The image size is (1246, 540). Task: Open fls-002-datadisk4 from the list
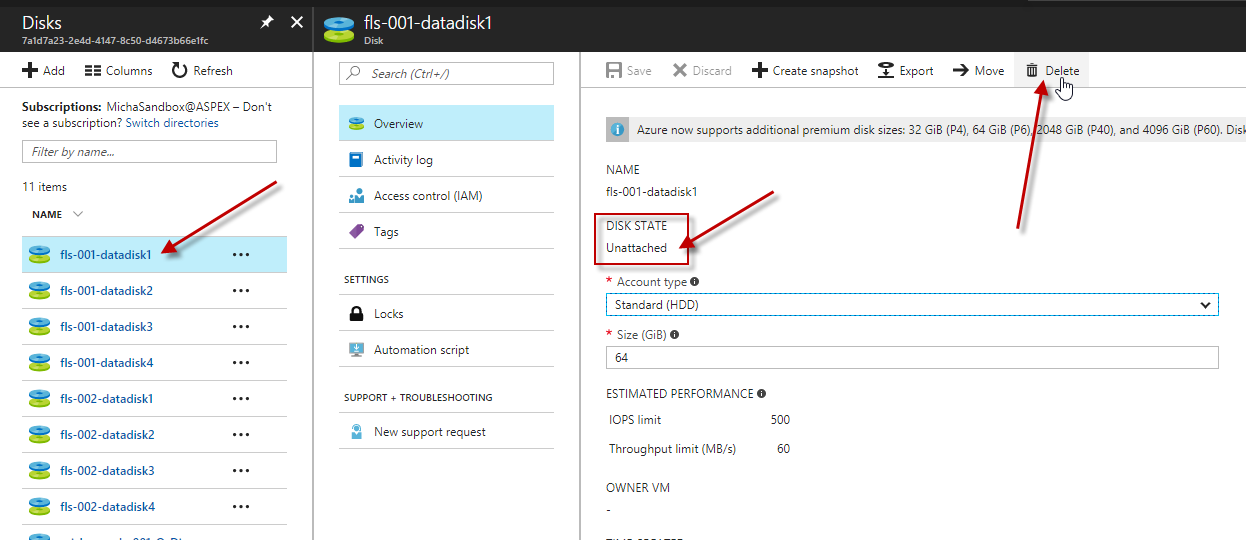pos(107,507)
